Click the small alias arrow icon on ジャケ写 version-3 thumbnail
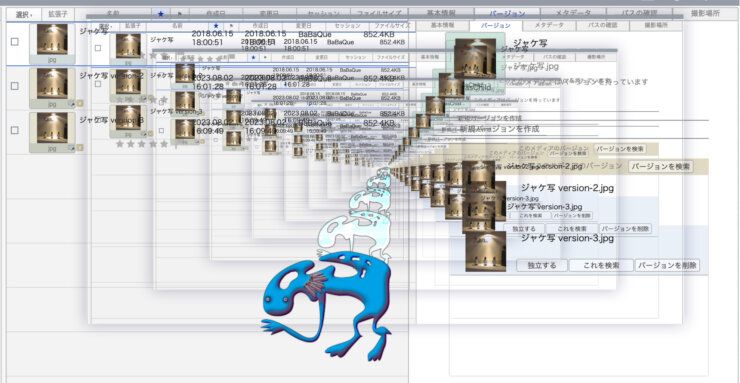 72,148
